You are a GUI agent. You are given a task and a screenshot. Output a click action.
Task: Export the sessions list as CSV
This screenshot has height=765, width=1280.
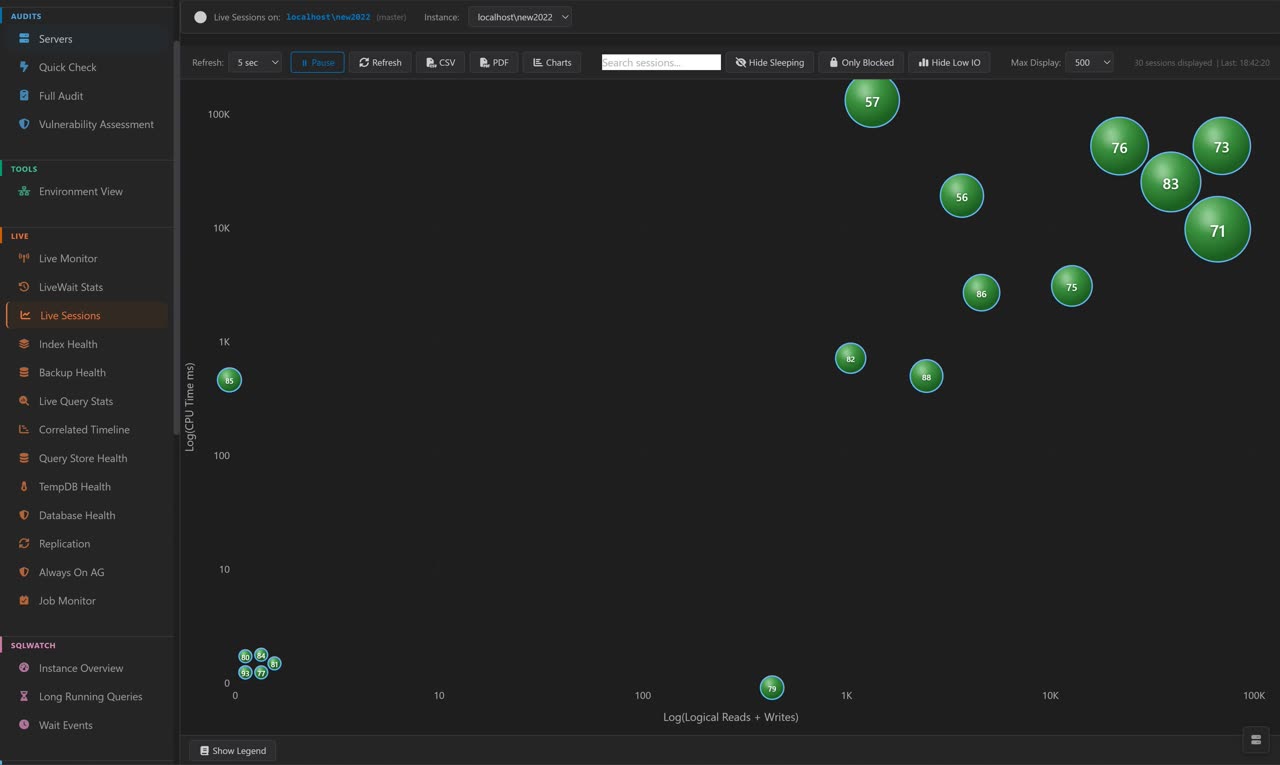click(440, 62)
